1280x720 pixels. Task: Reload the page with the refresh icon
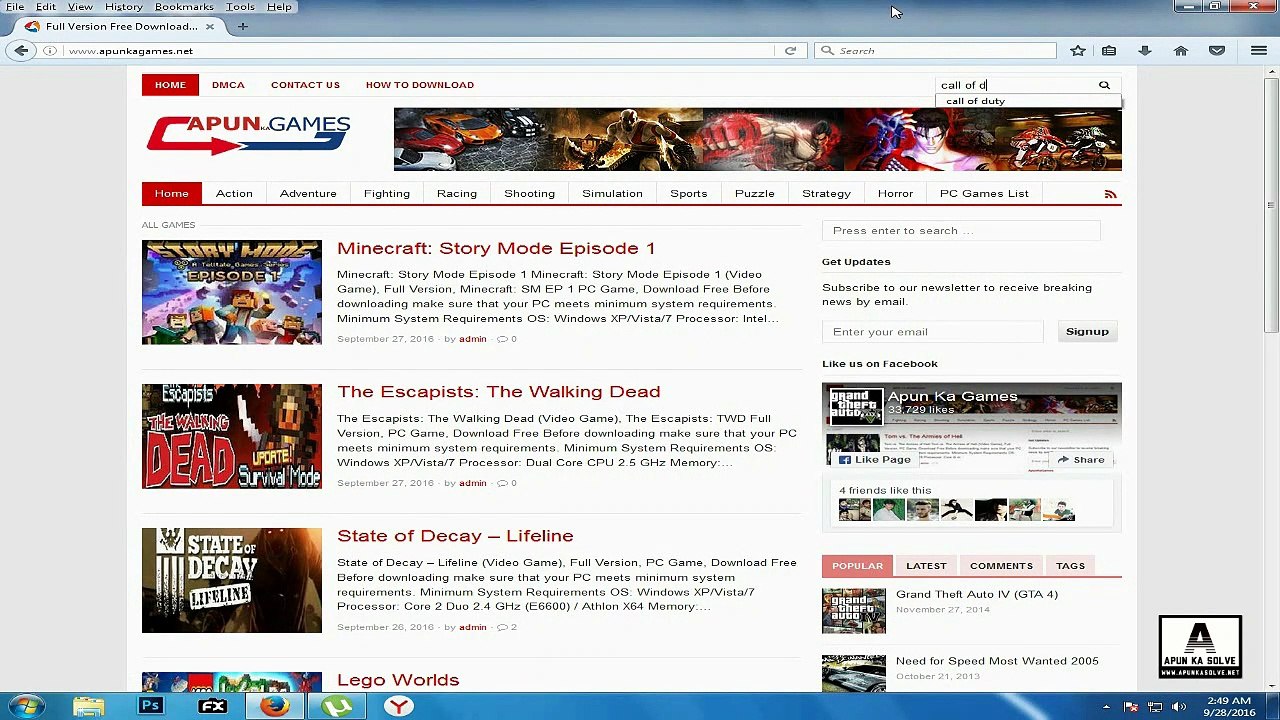pos(790,50)
